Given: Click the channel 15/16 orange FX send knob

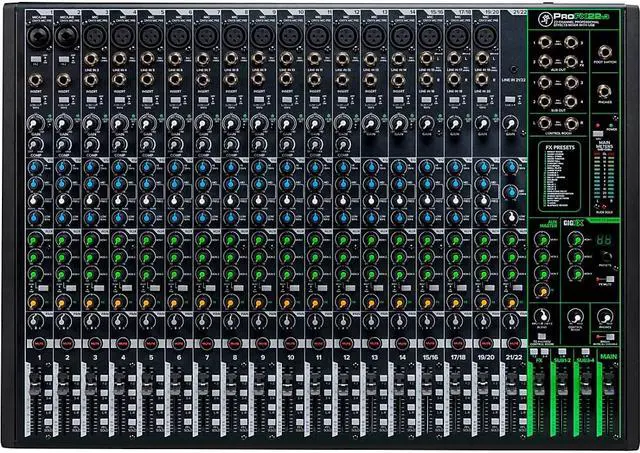Looking at the screenshot, I should [x=426, y=303].
